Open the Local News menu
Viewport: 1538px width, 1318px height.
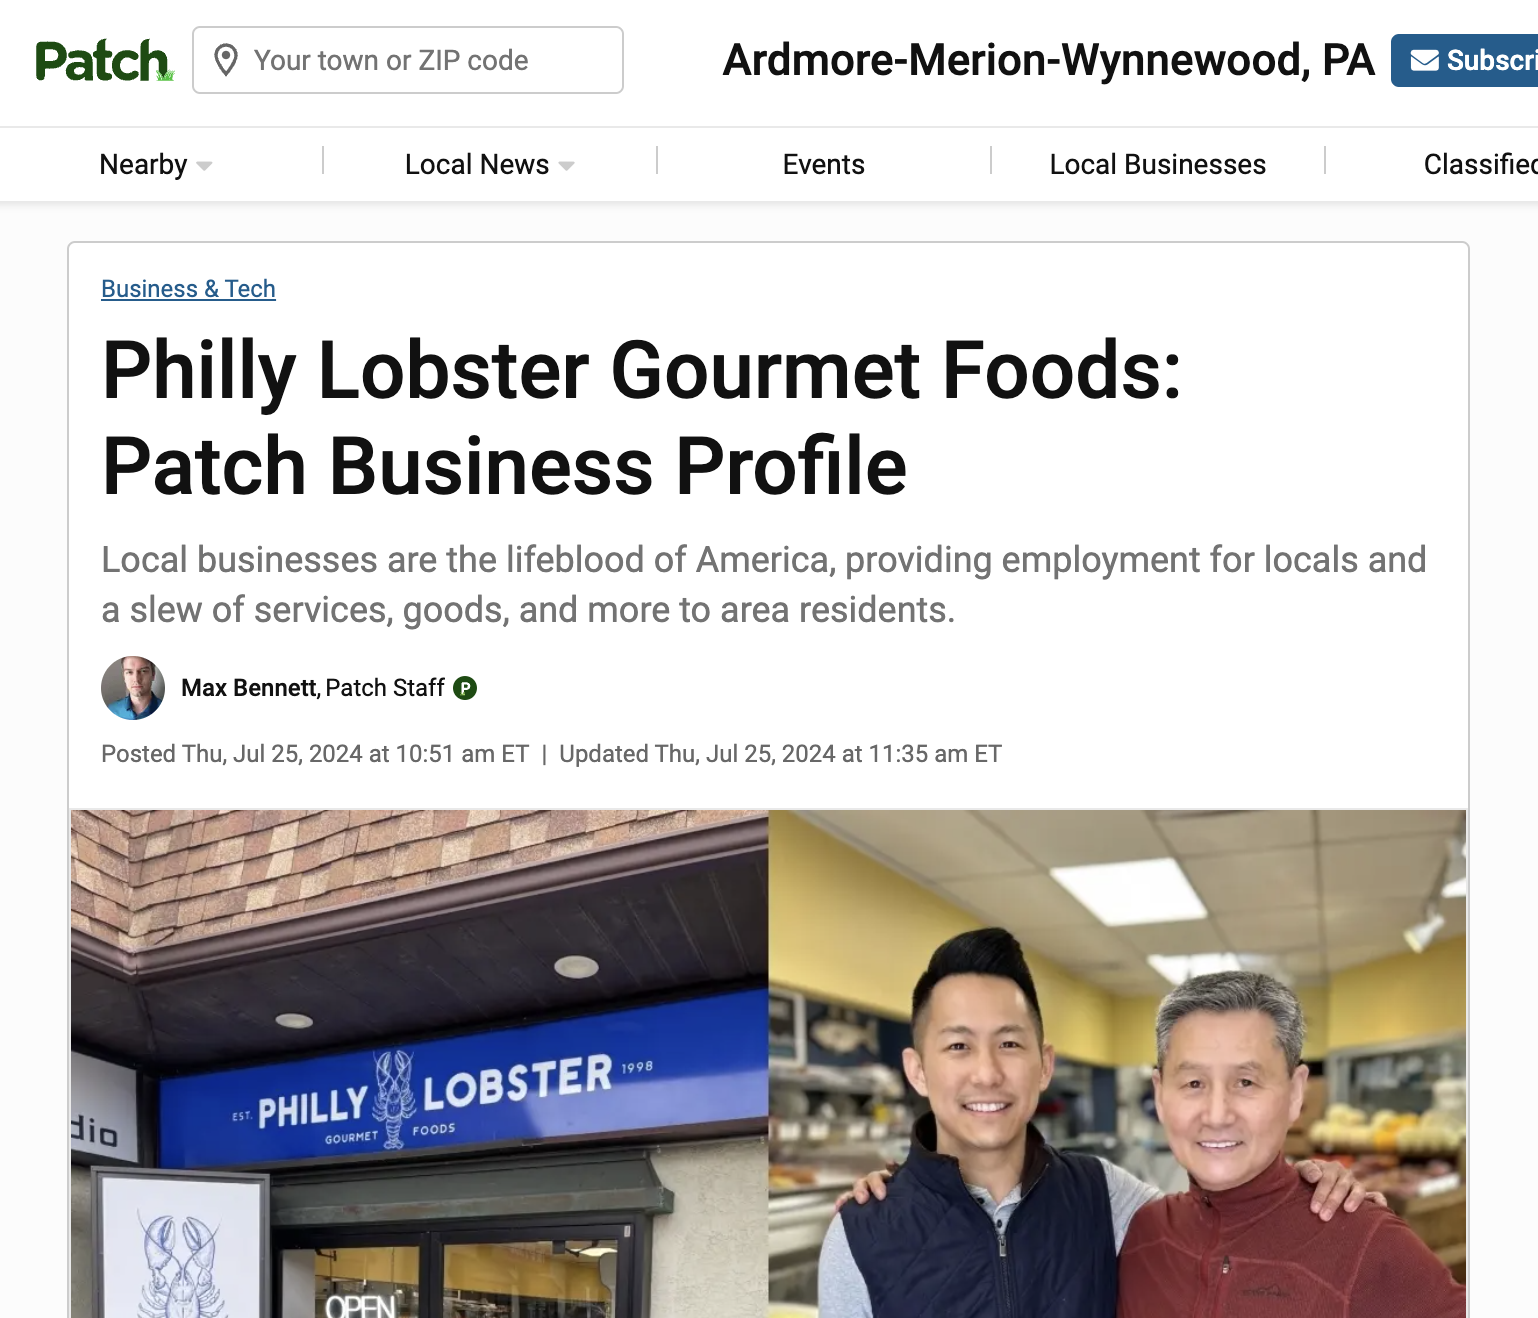490,164
